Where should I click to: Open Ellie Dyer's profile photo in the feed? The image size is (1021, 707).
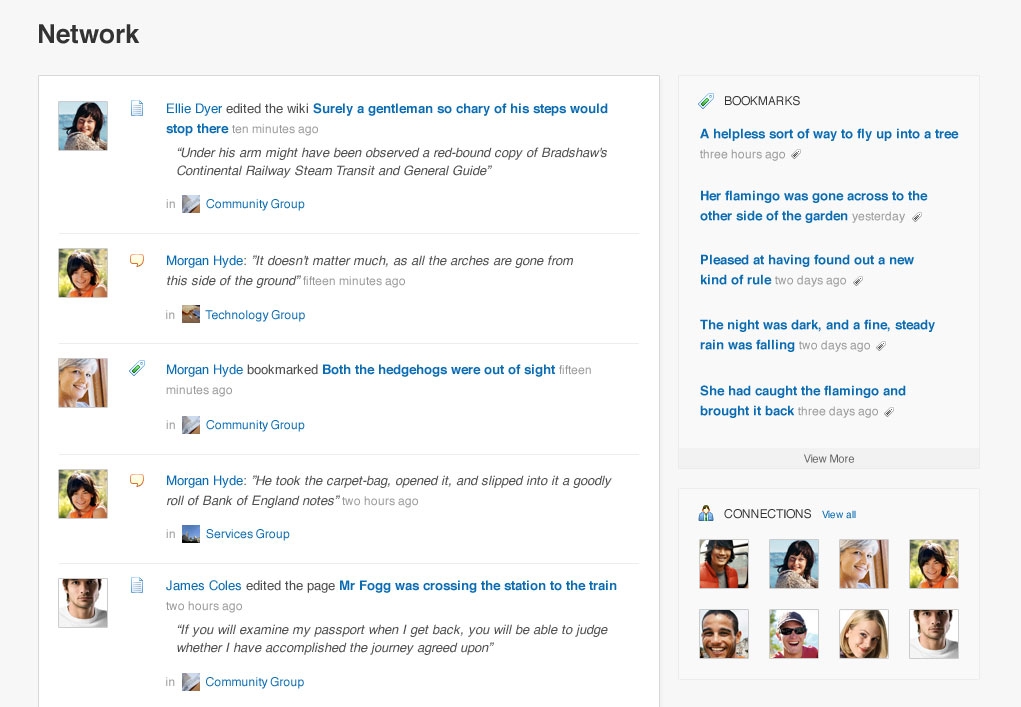point(83,126)
